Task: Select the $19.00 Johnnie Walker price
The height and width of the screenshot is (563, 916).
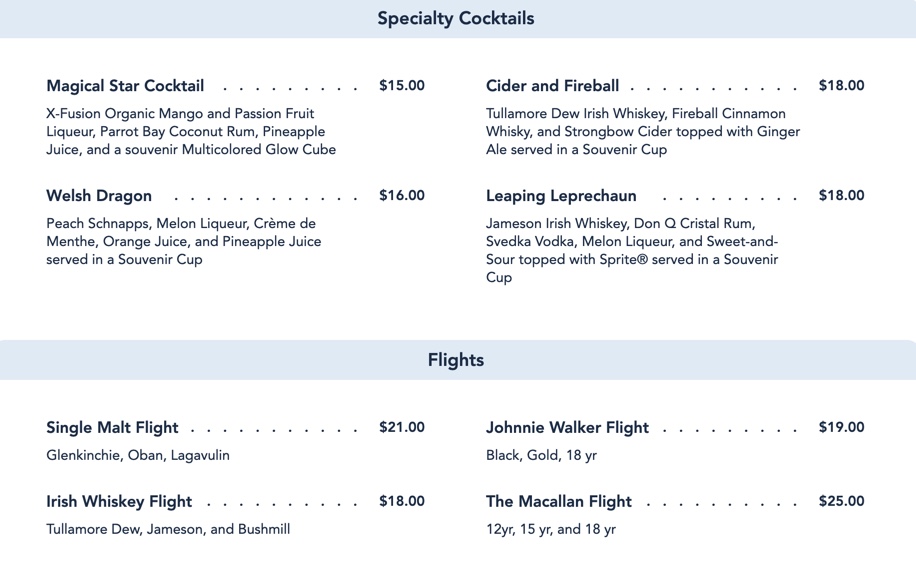Action: coord(841,428)
